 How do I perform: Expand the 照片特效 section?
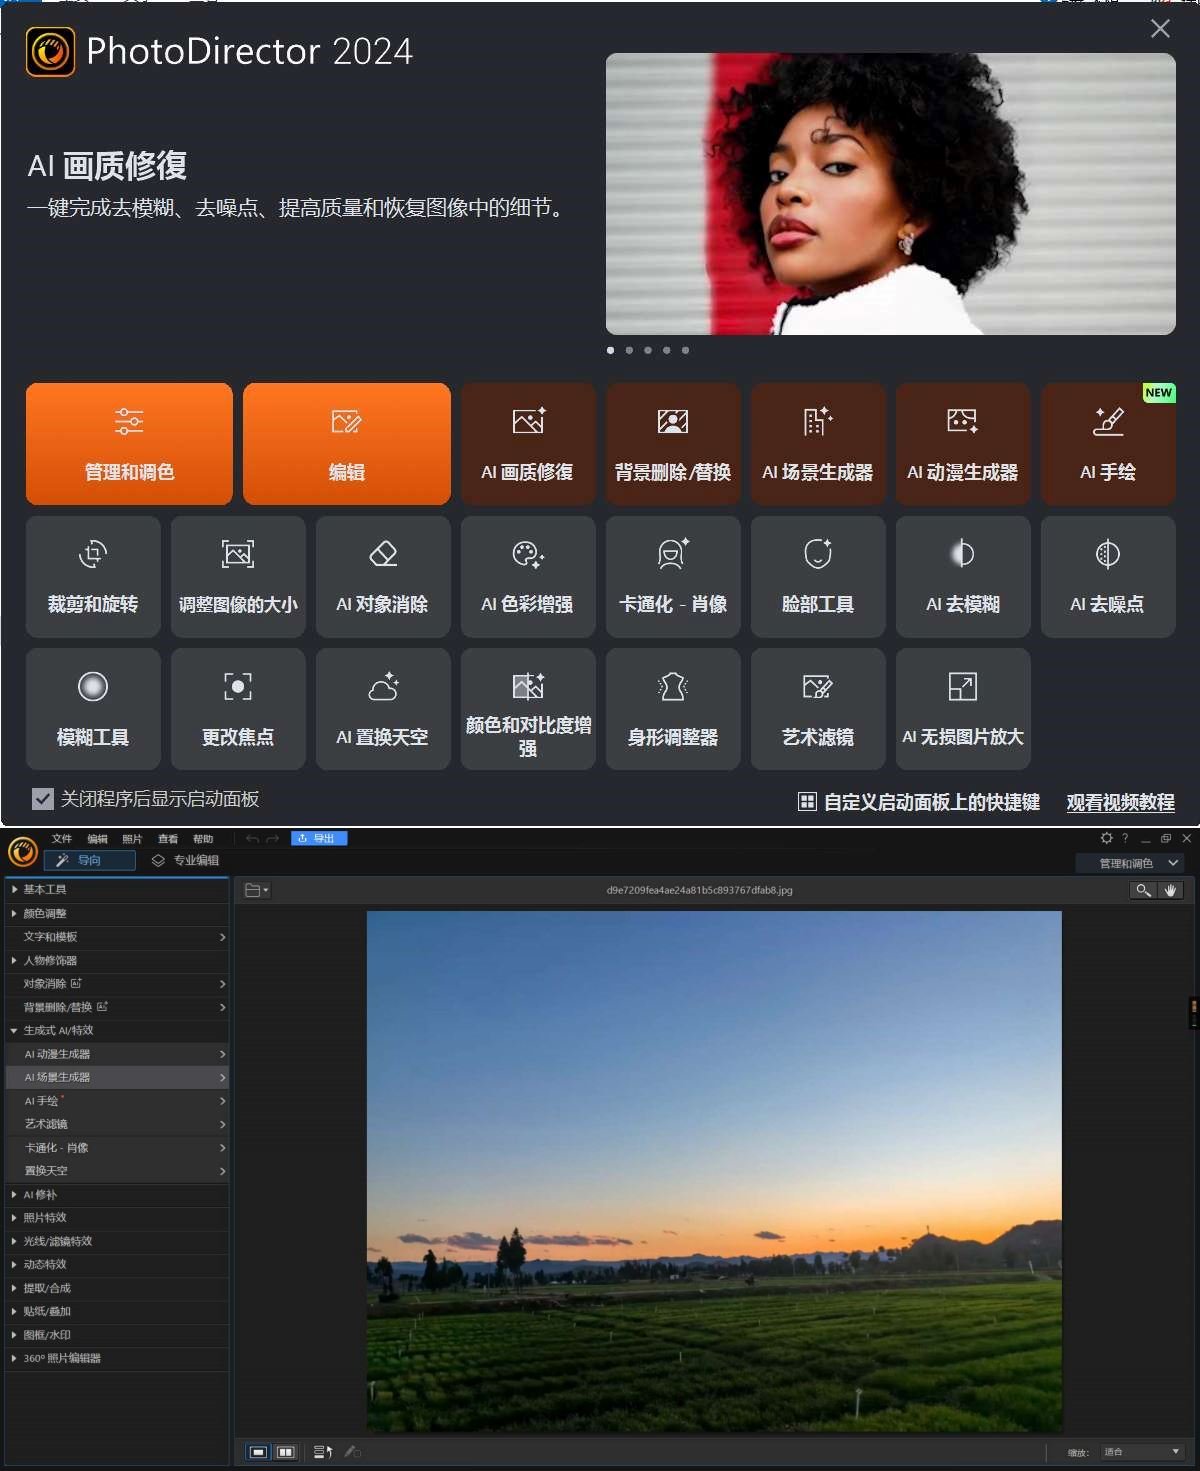(117, 1217)
